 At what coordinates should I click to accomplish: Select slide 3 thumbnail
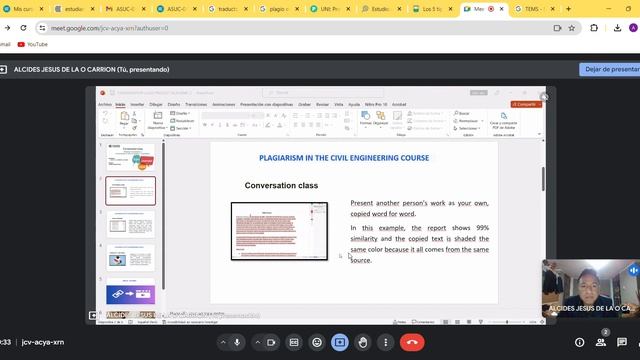click(131, 224)
